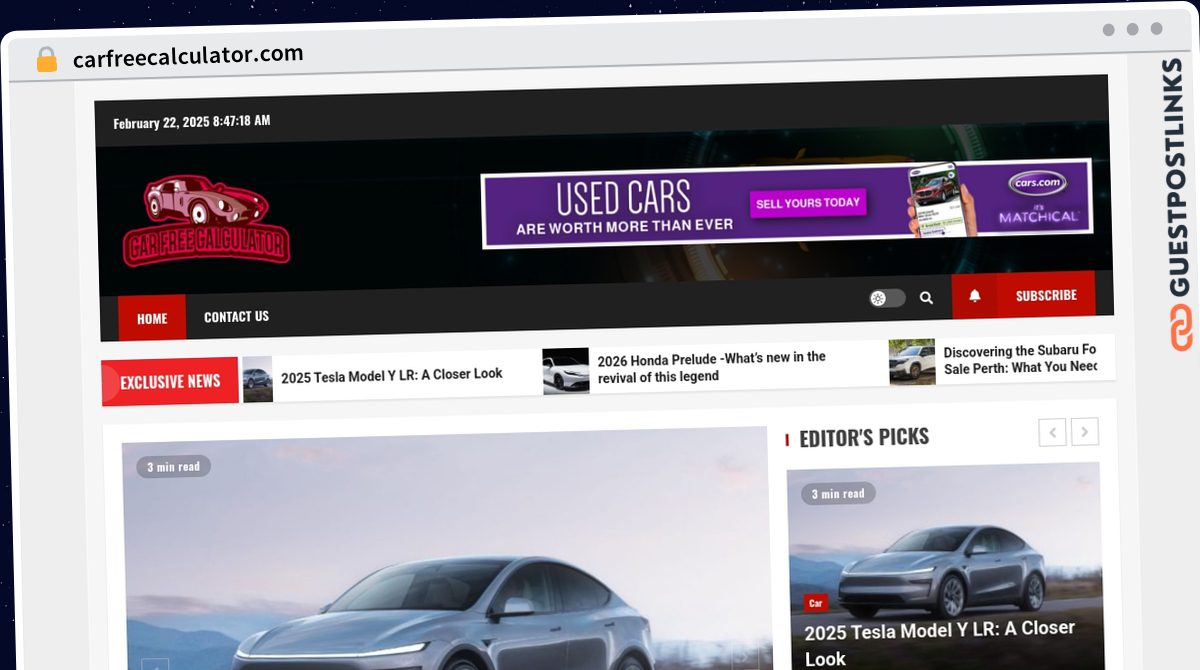Open the Contact Us menu item
Screen dimensions: 1200x670
point(236,316)
